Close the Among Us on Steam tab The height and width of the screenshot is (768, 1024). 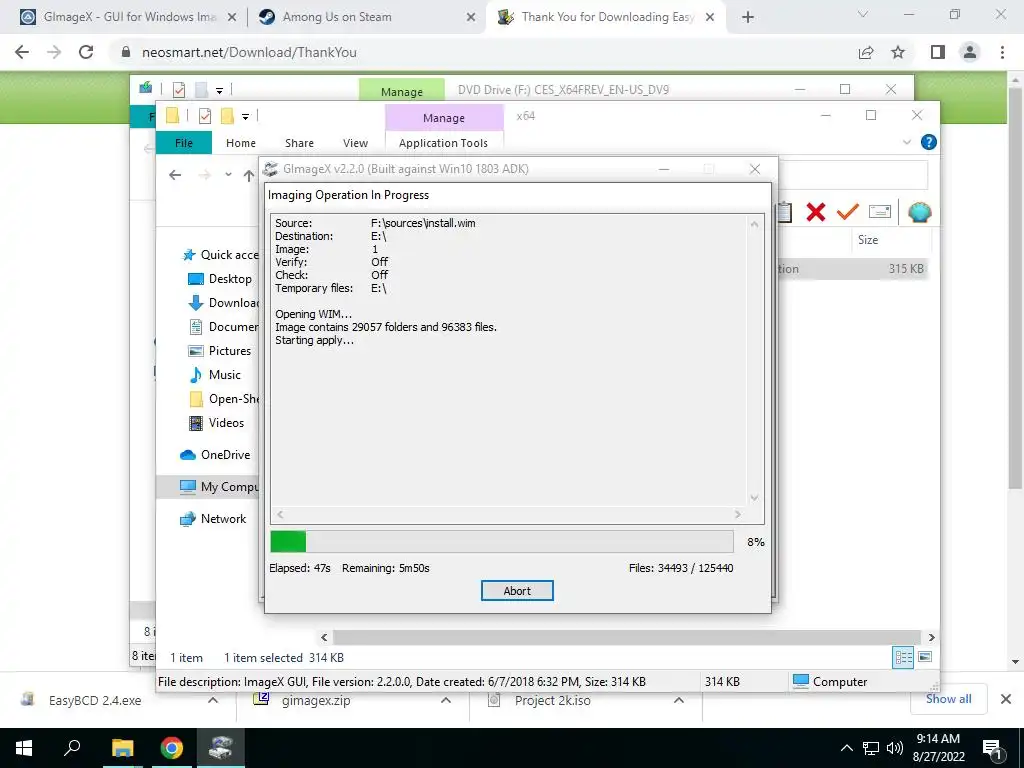point(471,18)
